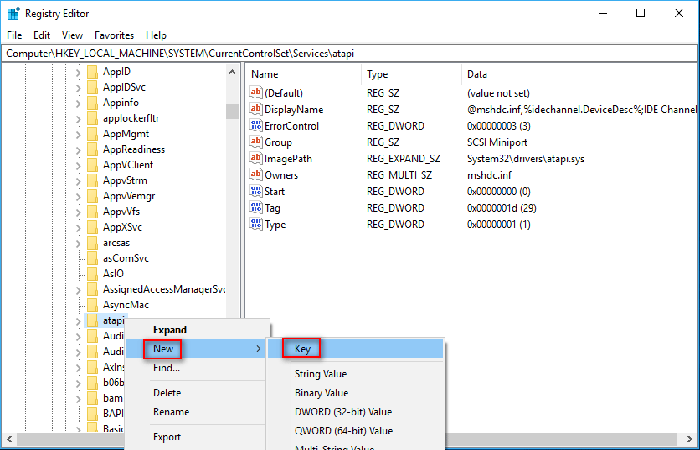Select the Type DWORD value icon
700x450 pixels.
pos(256,224)
